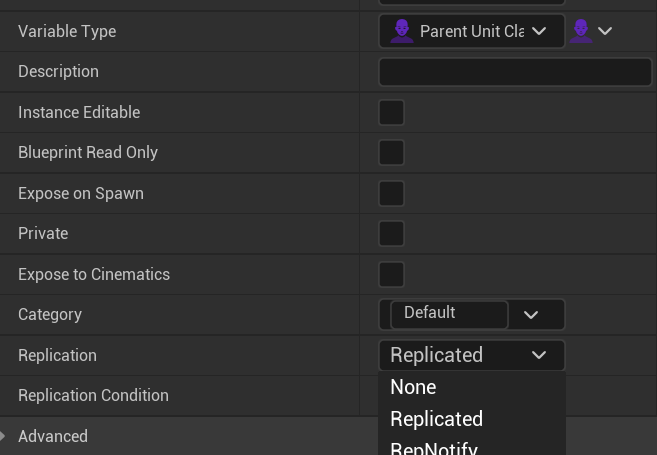Image resolution: width=657 pixels, height=455 pixels.
Task: Click the Description text field
Action: (515, 72)
